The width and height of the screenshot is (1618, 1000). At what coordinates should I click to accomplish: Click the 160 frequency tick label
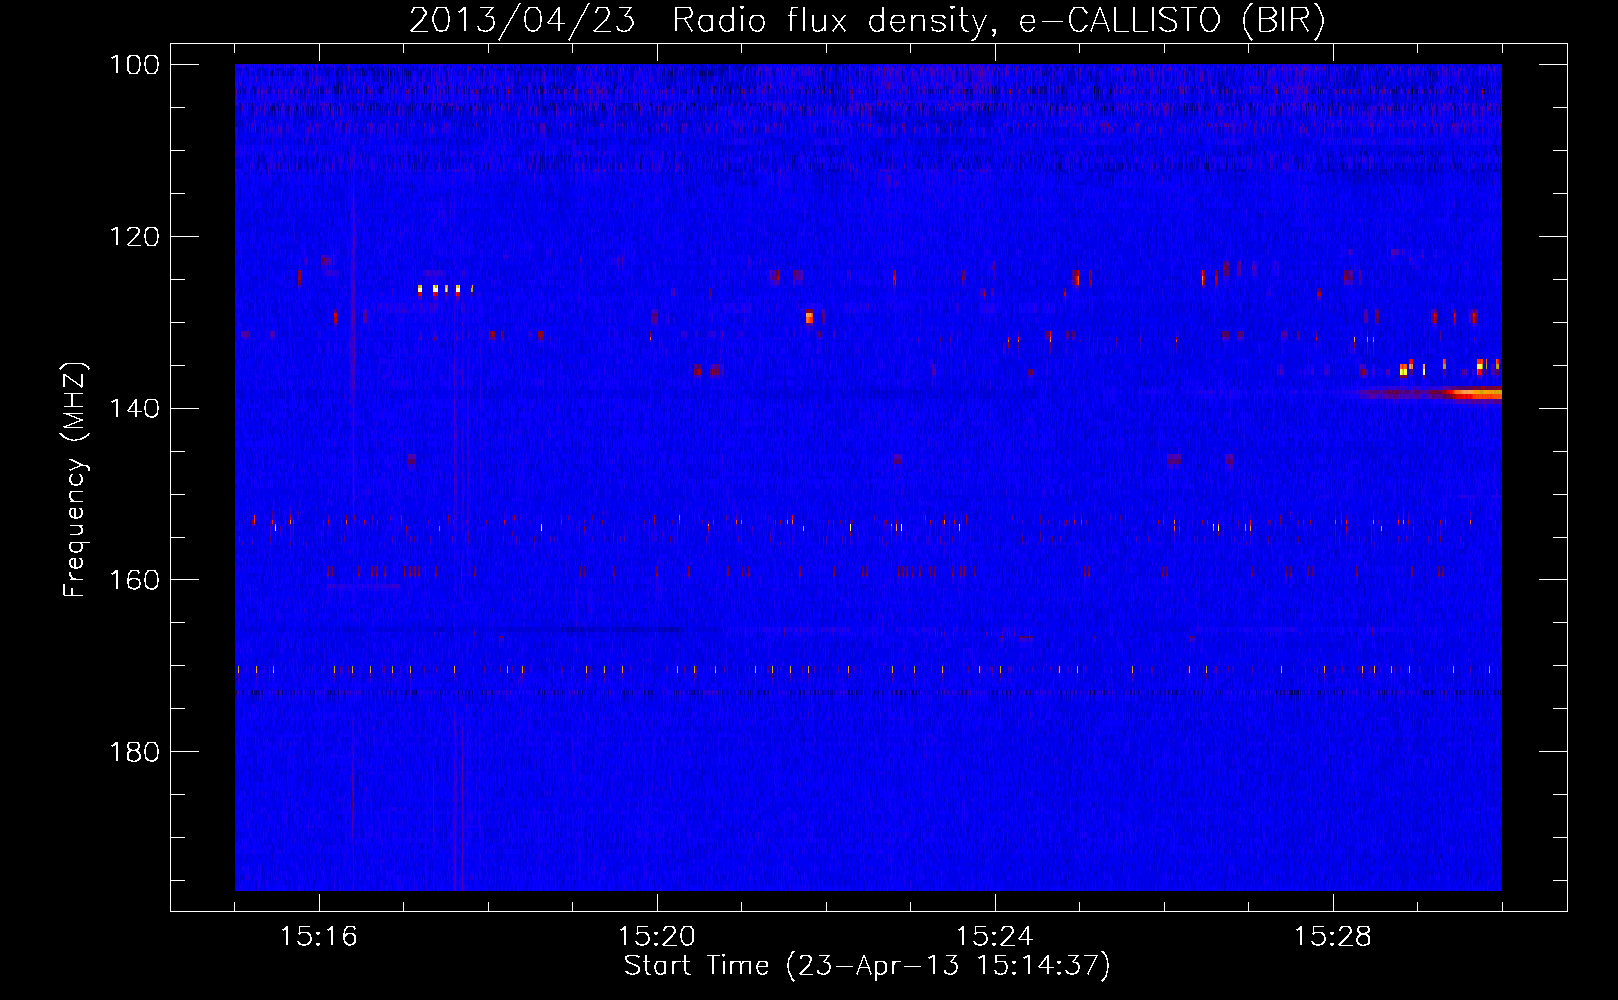[135, 580]
